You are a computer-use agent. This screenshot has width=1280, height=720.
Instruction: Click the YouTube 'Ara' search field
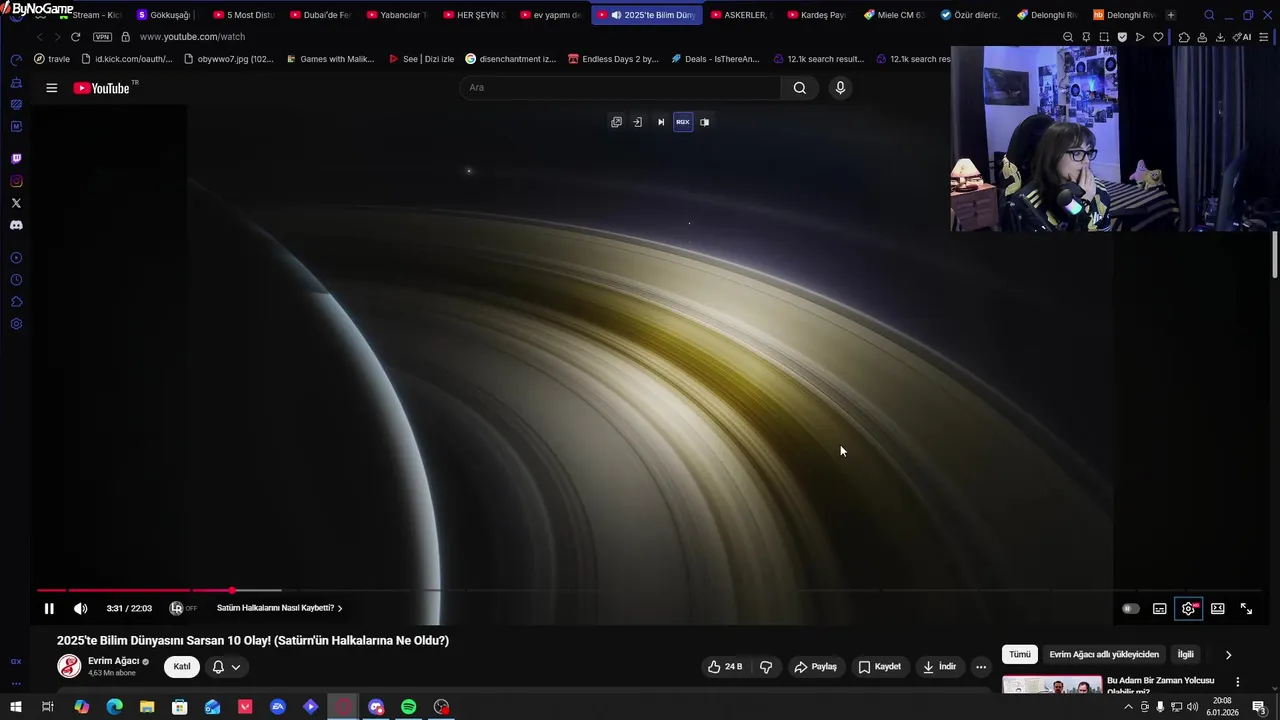pos(620,88)
